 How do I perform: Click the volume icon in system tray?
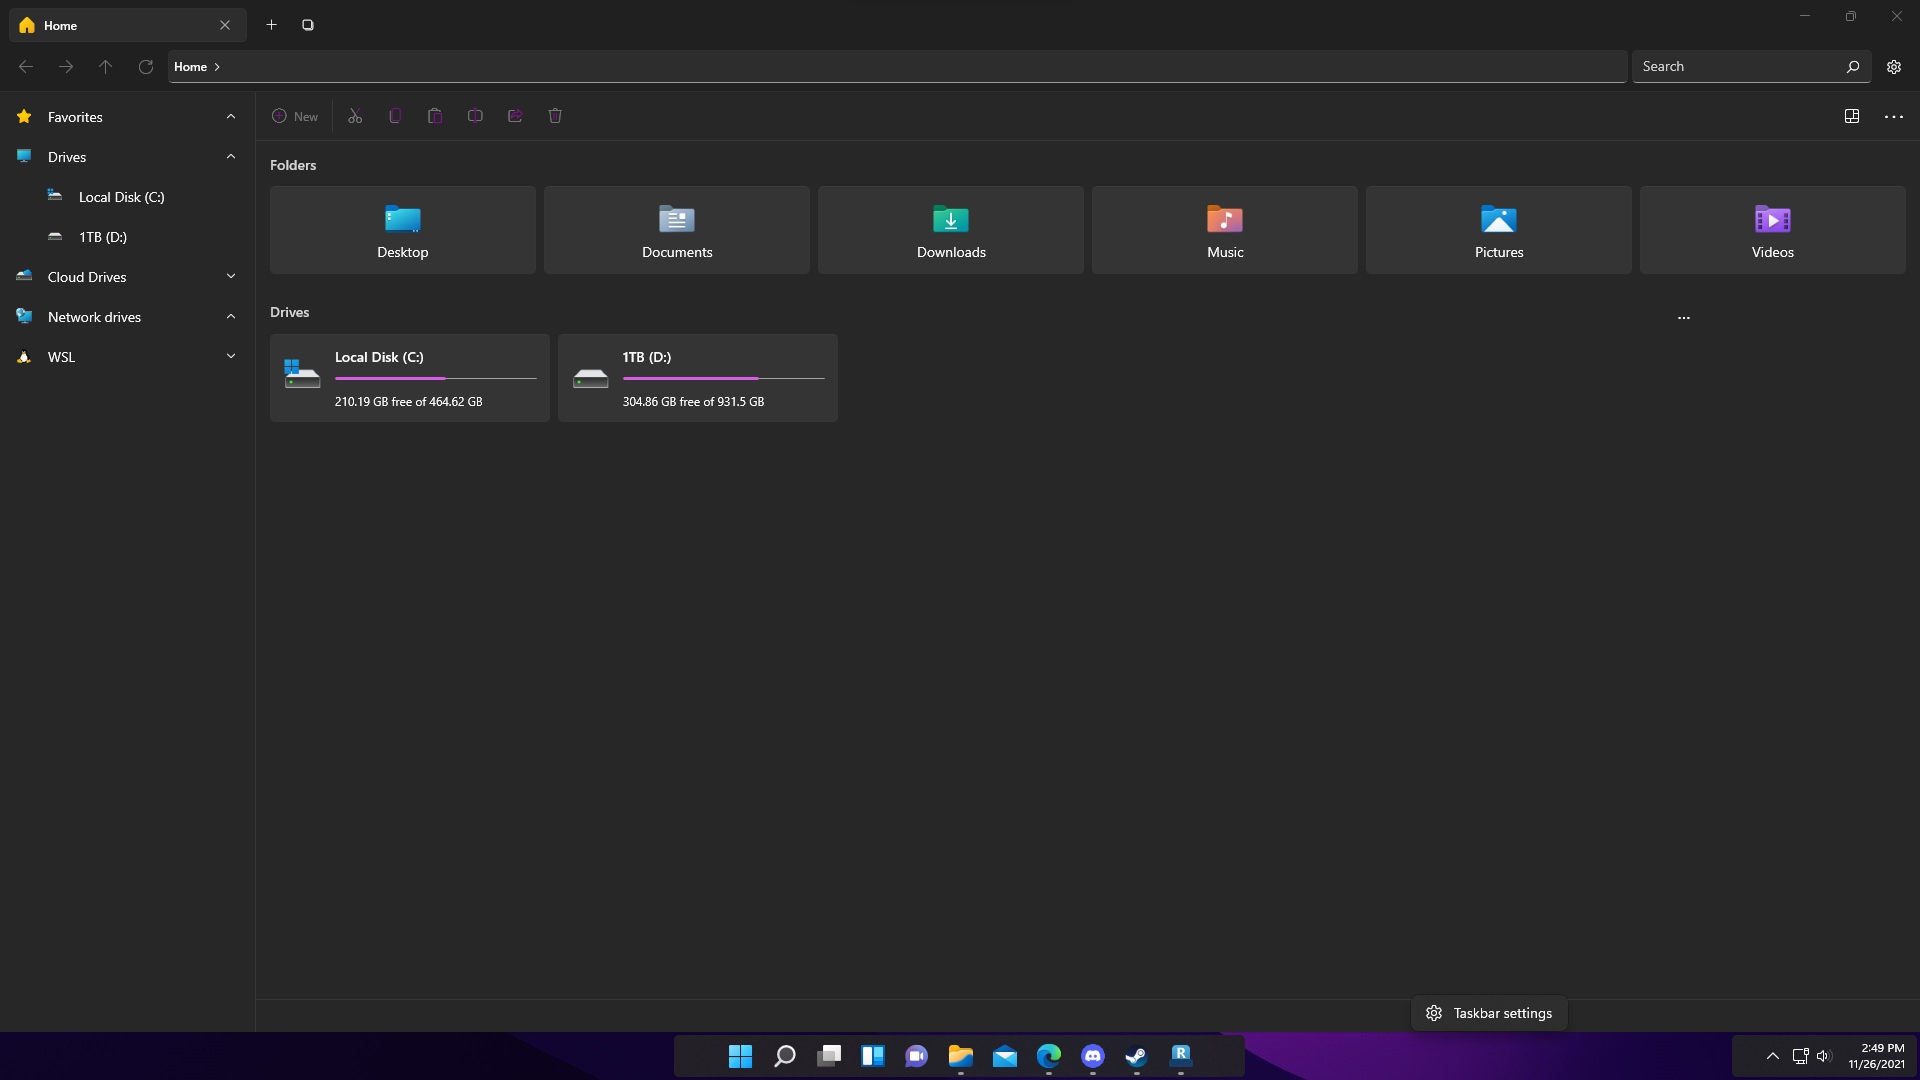coord(1824,1056)
